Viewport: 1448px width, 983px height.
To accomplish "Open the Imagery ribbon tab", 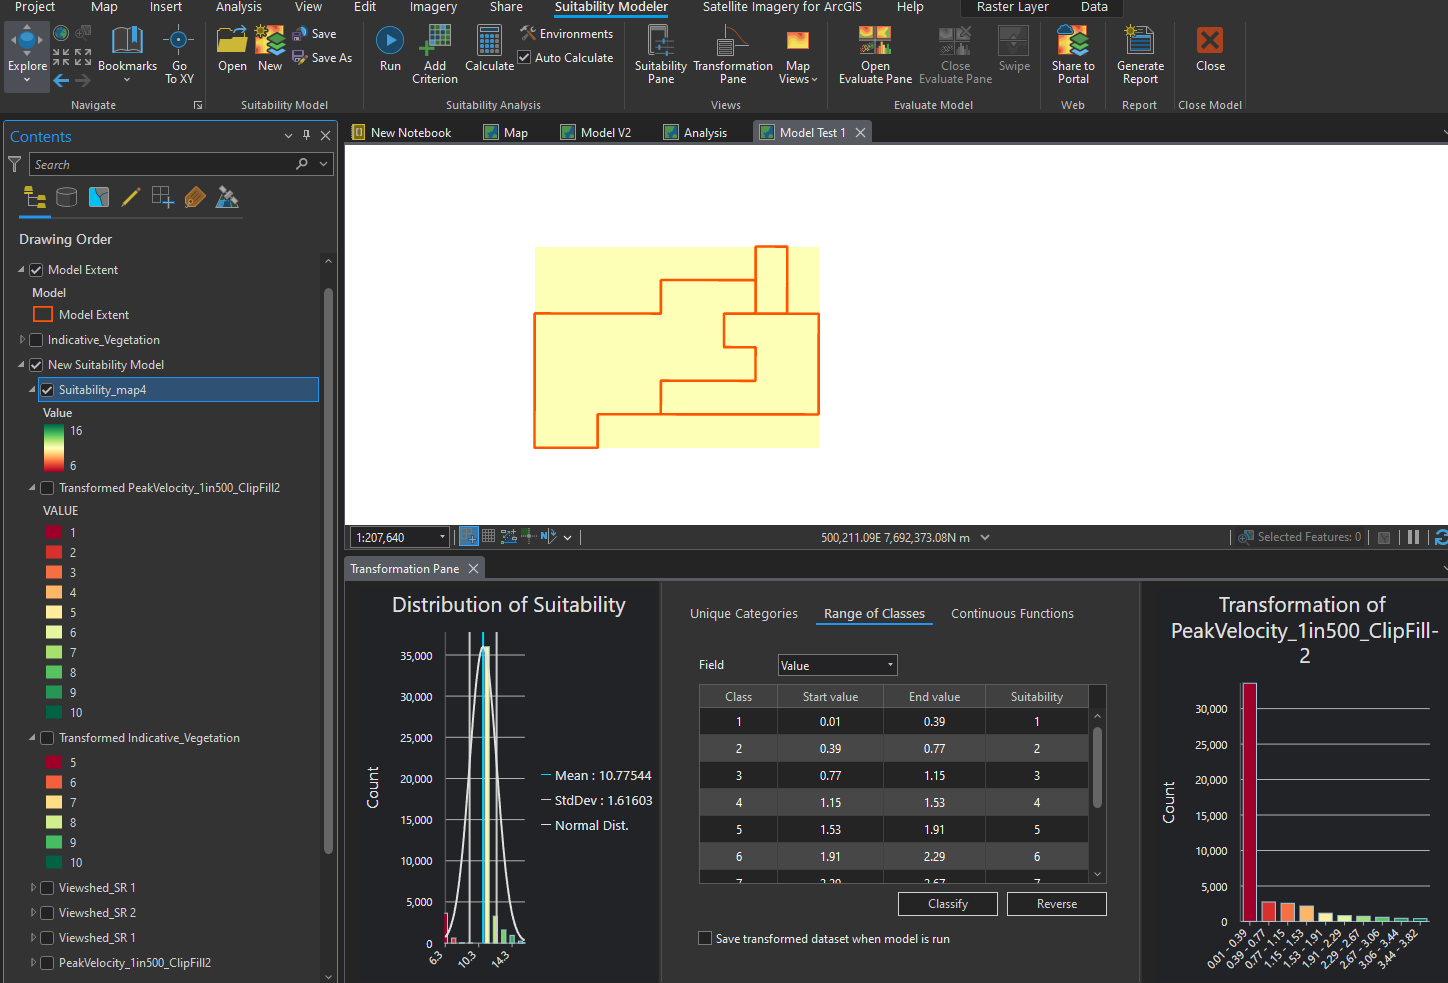I will tap(433, 7).
